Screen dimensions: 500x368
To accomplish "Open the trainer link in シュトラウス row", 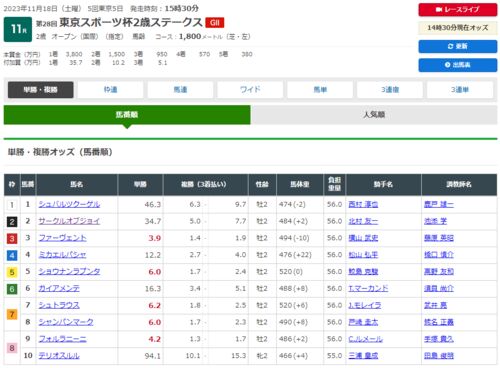I will pos(435,305).
